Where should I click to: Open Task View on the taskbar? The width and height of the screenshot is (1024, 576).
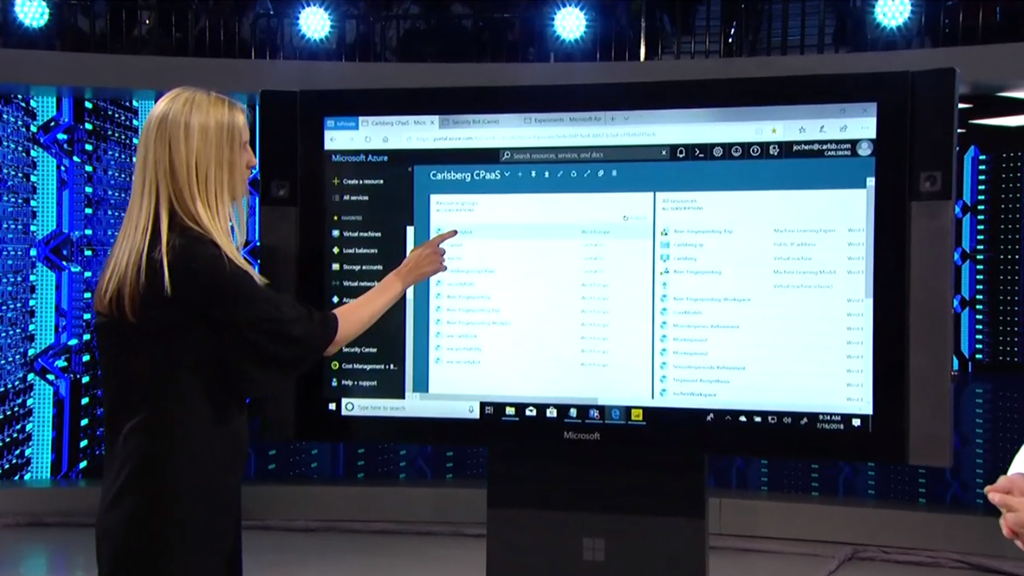(x=489, y=410)
